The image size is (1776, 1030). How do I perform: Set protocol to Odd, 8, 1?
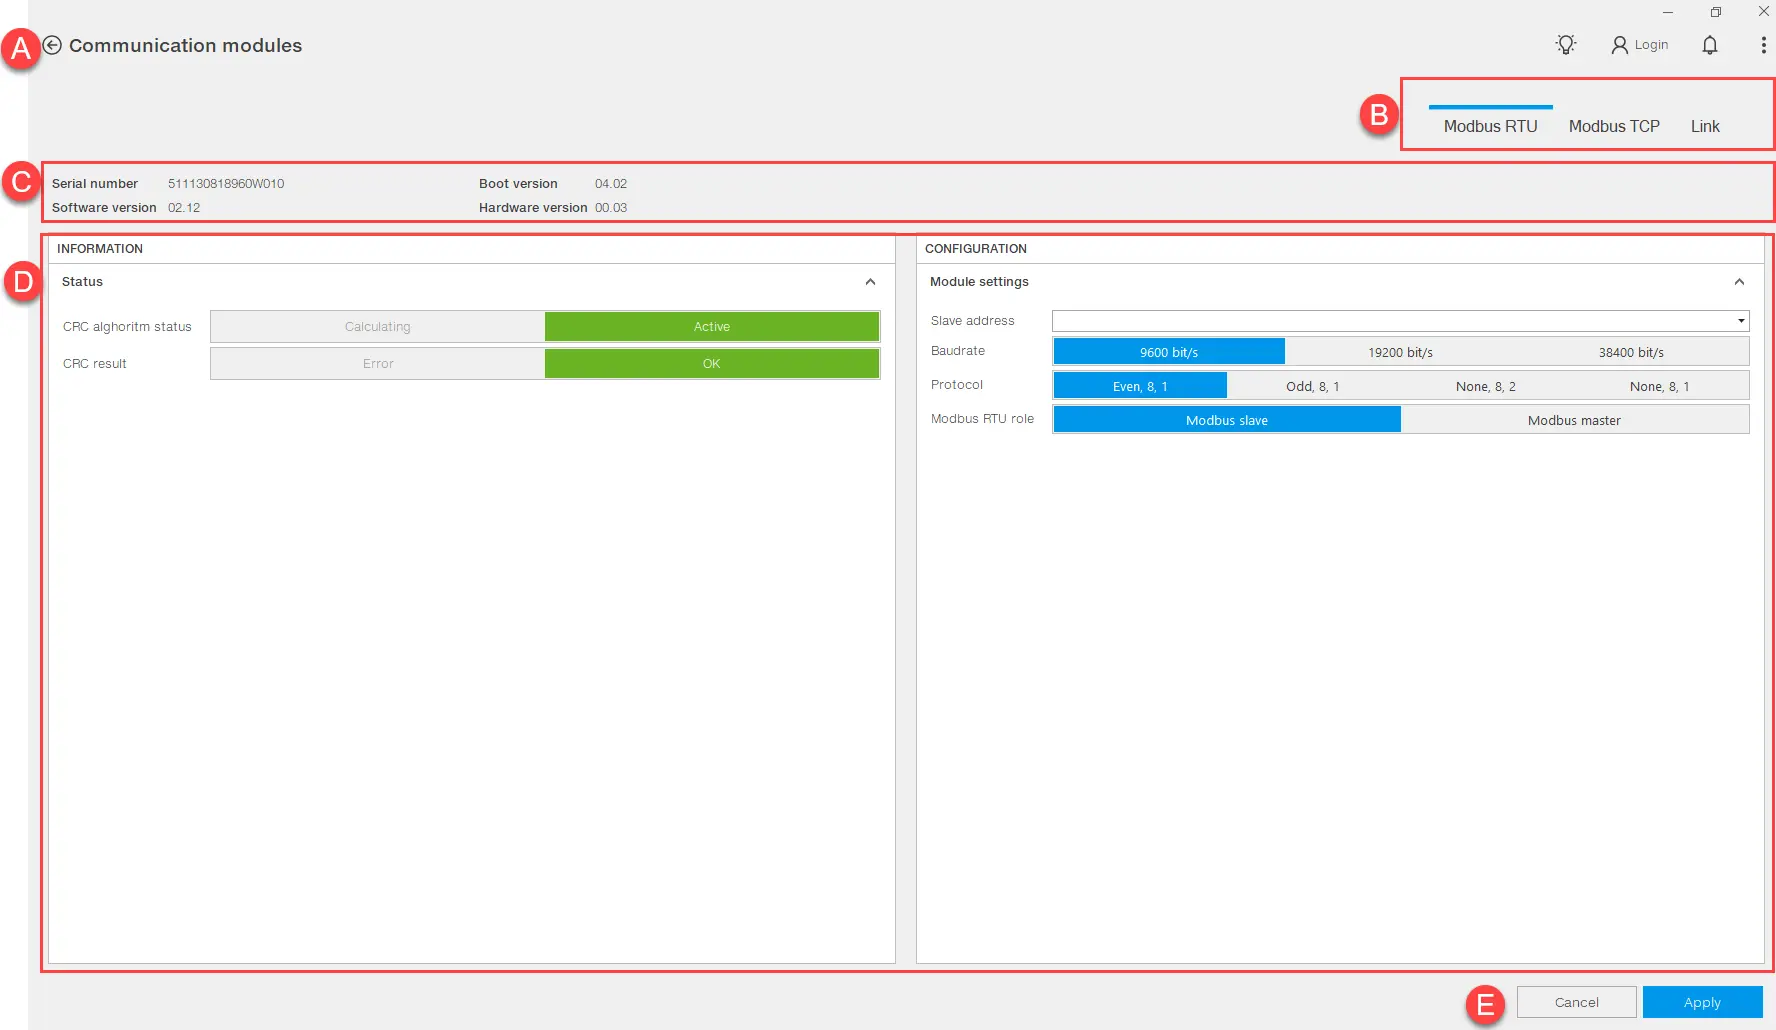click(x=1312, y=386)
